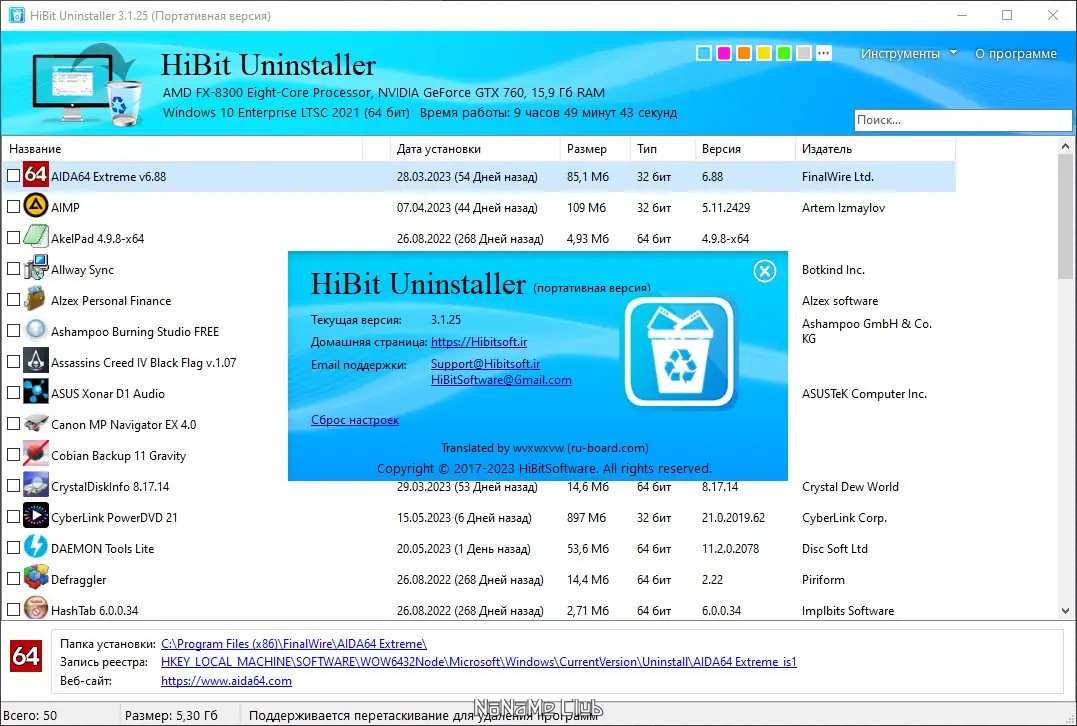Open the AIDA64 install folder path link

[x=293, y=644]
